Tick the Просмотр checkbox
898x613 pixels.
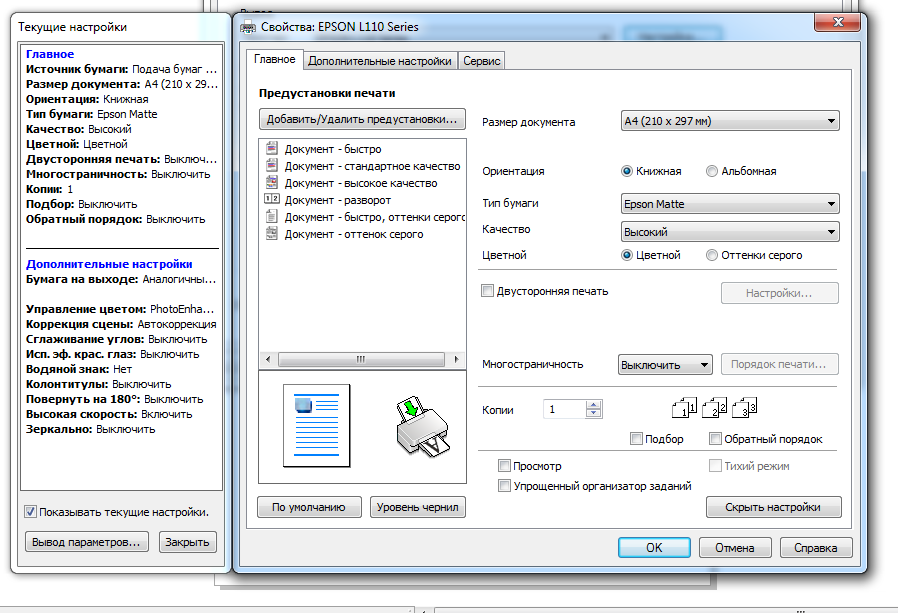(505, 466)
